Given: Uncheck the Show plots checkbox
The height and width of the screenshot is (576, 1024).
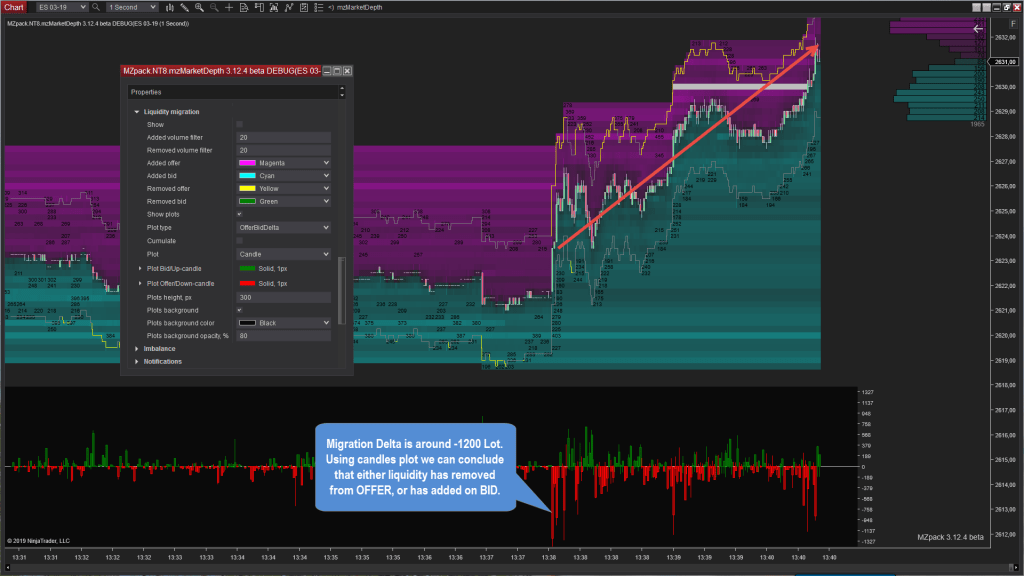Looking at the screenshot, I should click(x=240, y=214).
